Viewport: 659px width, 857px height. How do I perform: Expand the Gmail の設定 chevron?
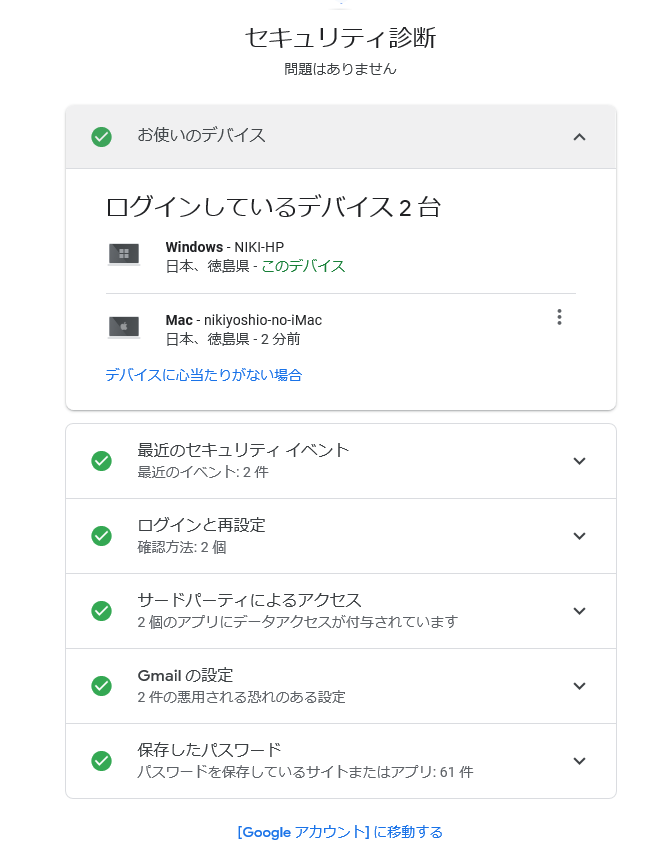[579, 685]
